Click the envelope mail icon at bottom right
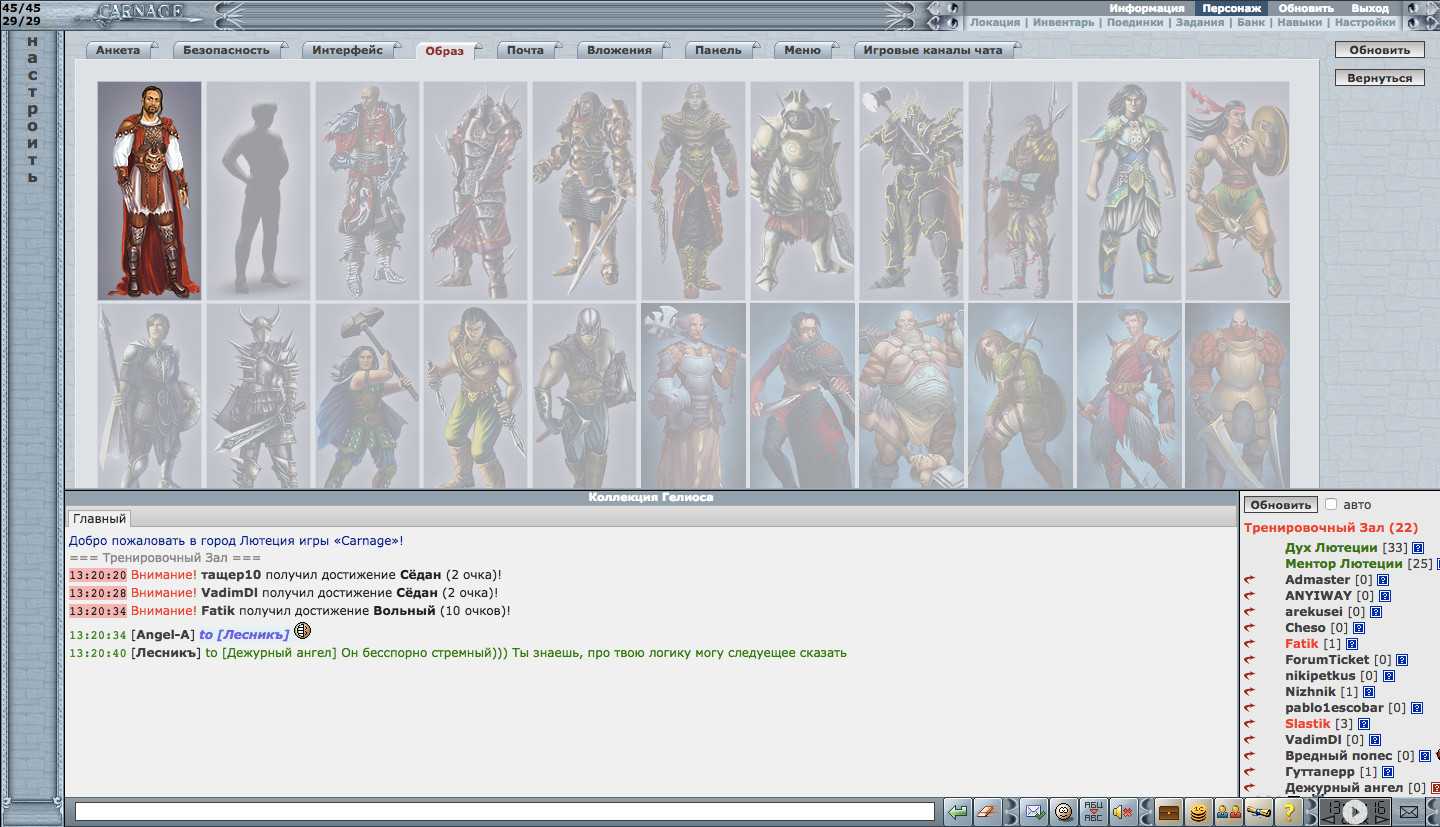This screenshot has width=1440, height=827. click(1408, 811)
